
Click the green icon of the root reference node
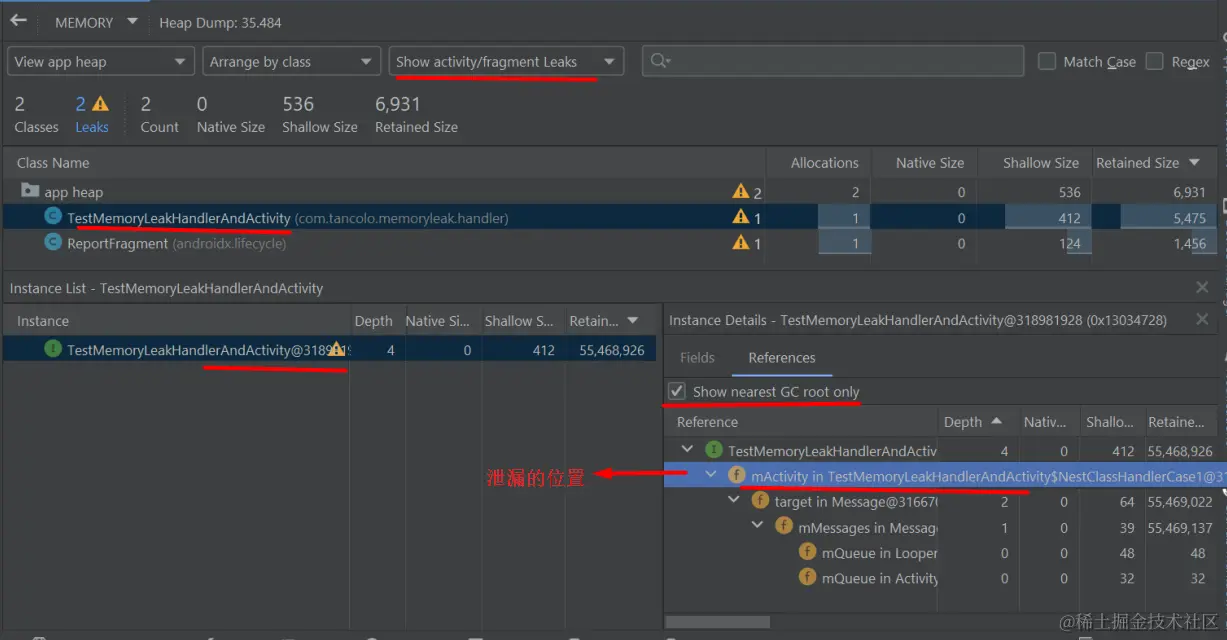pyautogui.click(x=714, y=450)
